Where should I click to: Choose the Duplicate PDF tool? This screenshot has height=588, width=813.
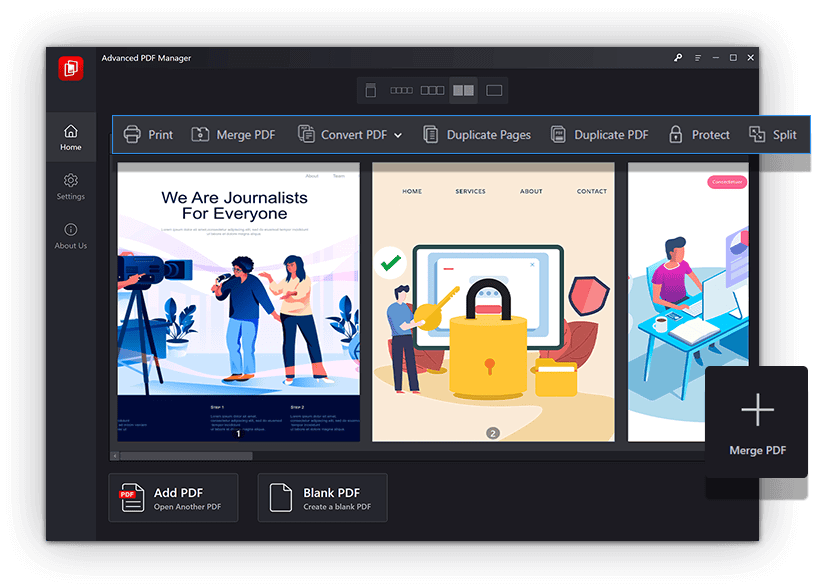pos(599,135)
